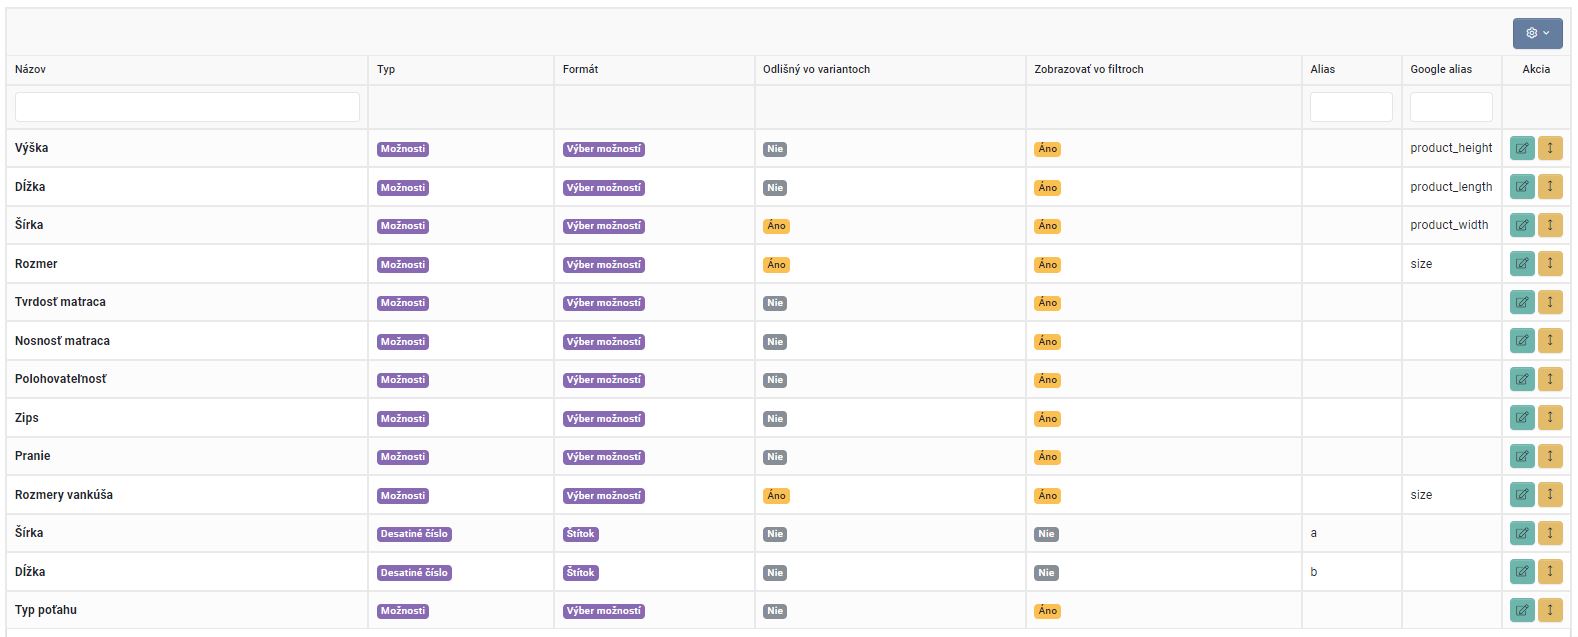Click Nie variant badge in Nosnosť matraca row

pyautogui.click(x=775, y=342)
